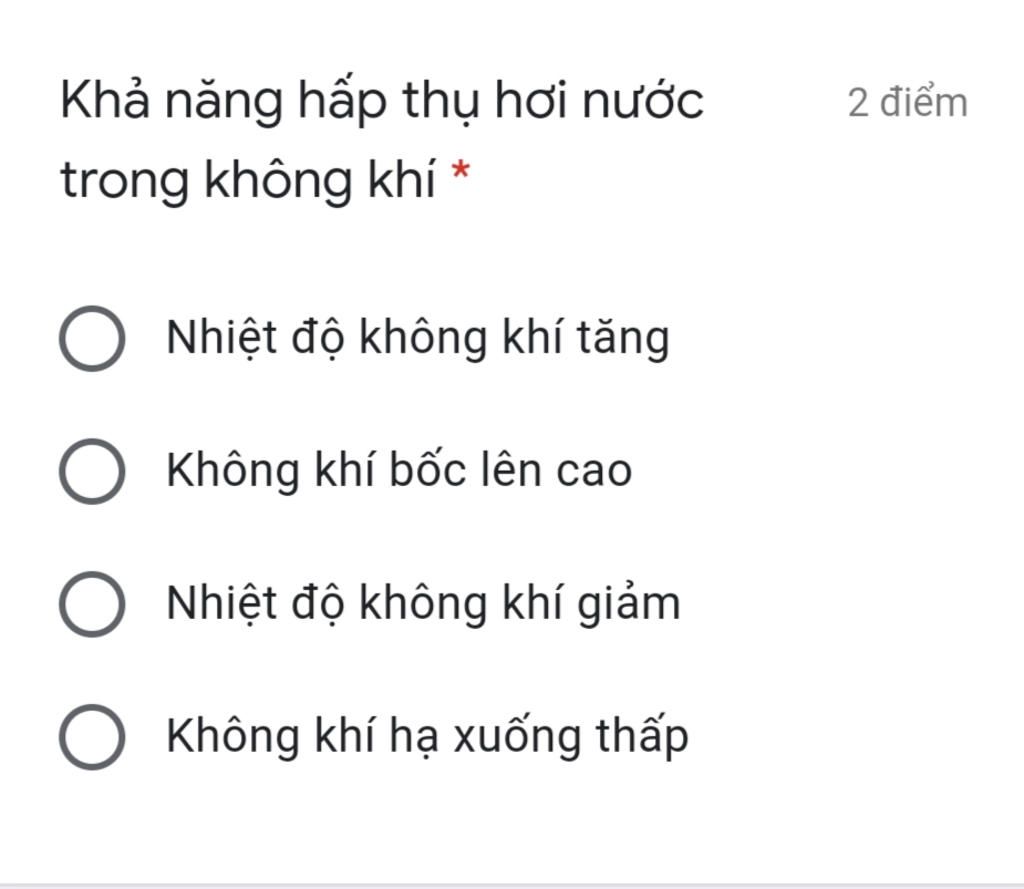Click the answer text 'Không khí bốc lên cao'
The image size is (1024, 889).
click(x=399, y=470)
